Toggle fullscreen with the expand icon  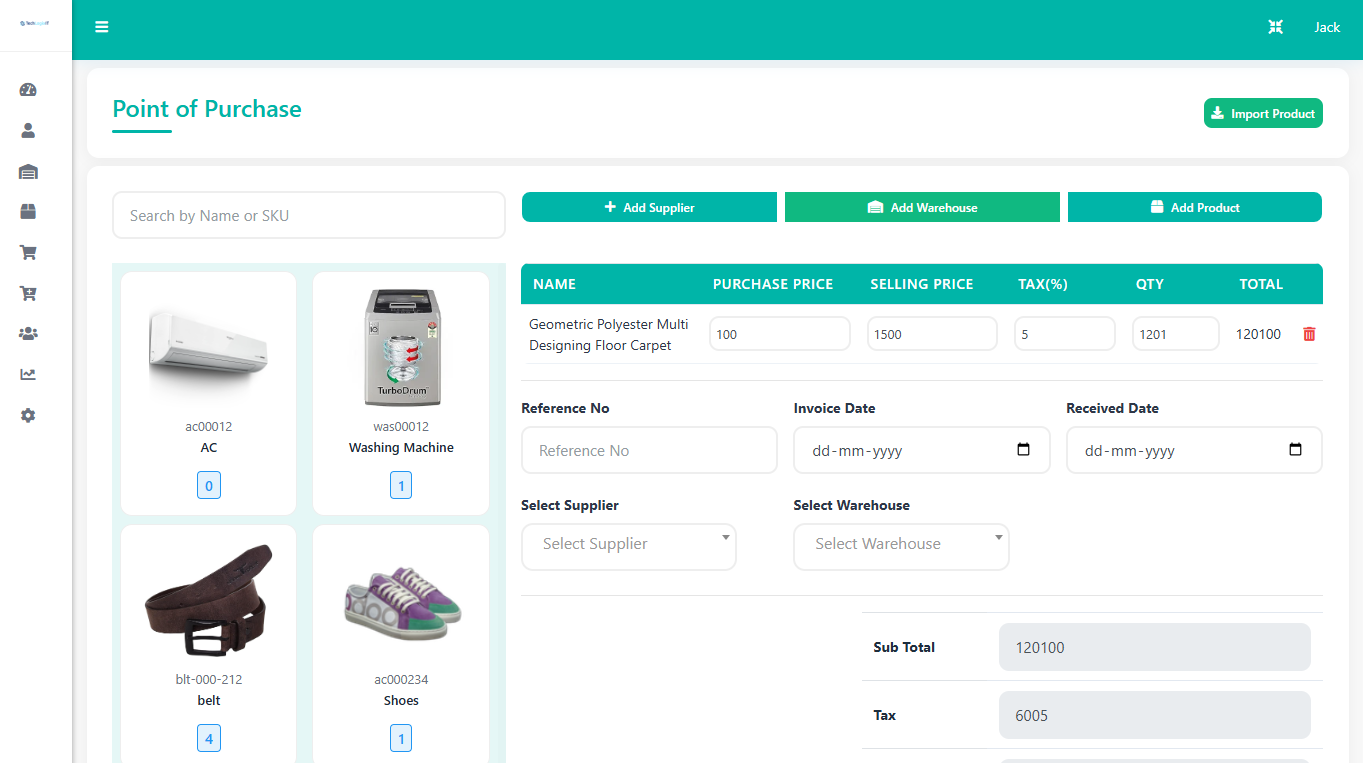[1275, 27]
